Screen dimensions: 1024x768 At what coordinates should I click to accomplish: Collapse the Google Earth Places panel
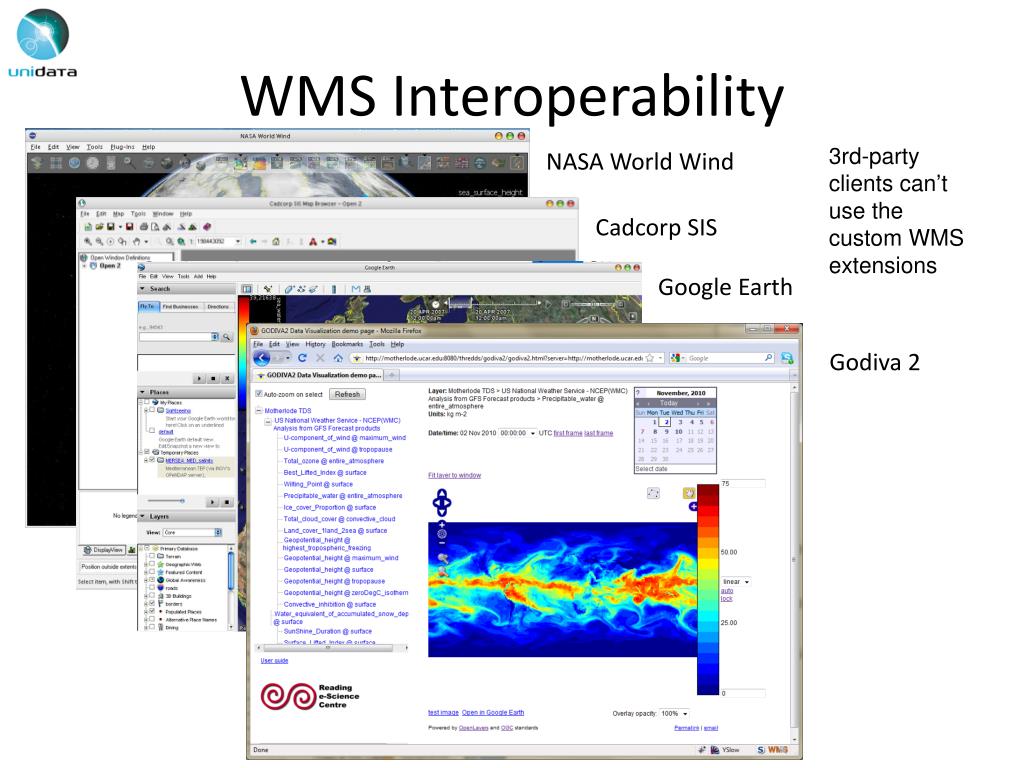(x=142, y=392)
